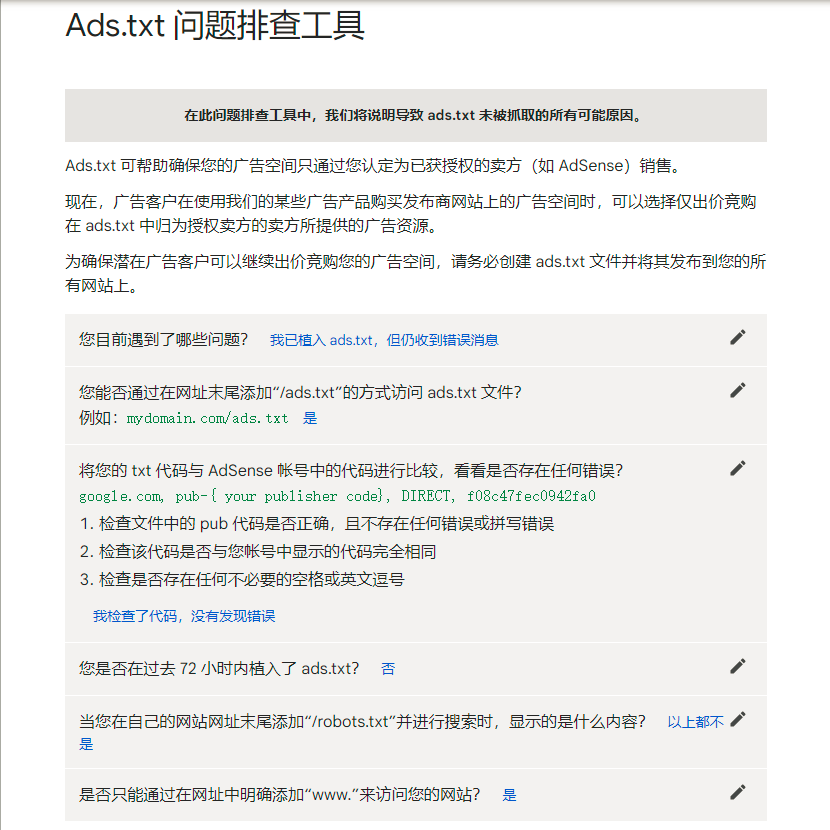
Task: Click the question about past 72 hours
Action: pos(220,668)
